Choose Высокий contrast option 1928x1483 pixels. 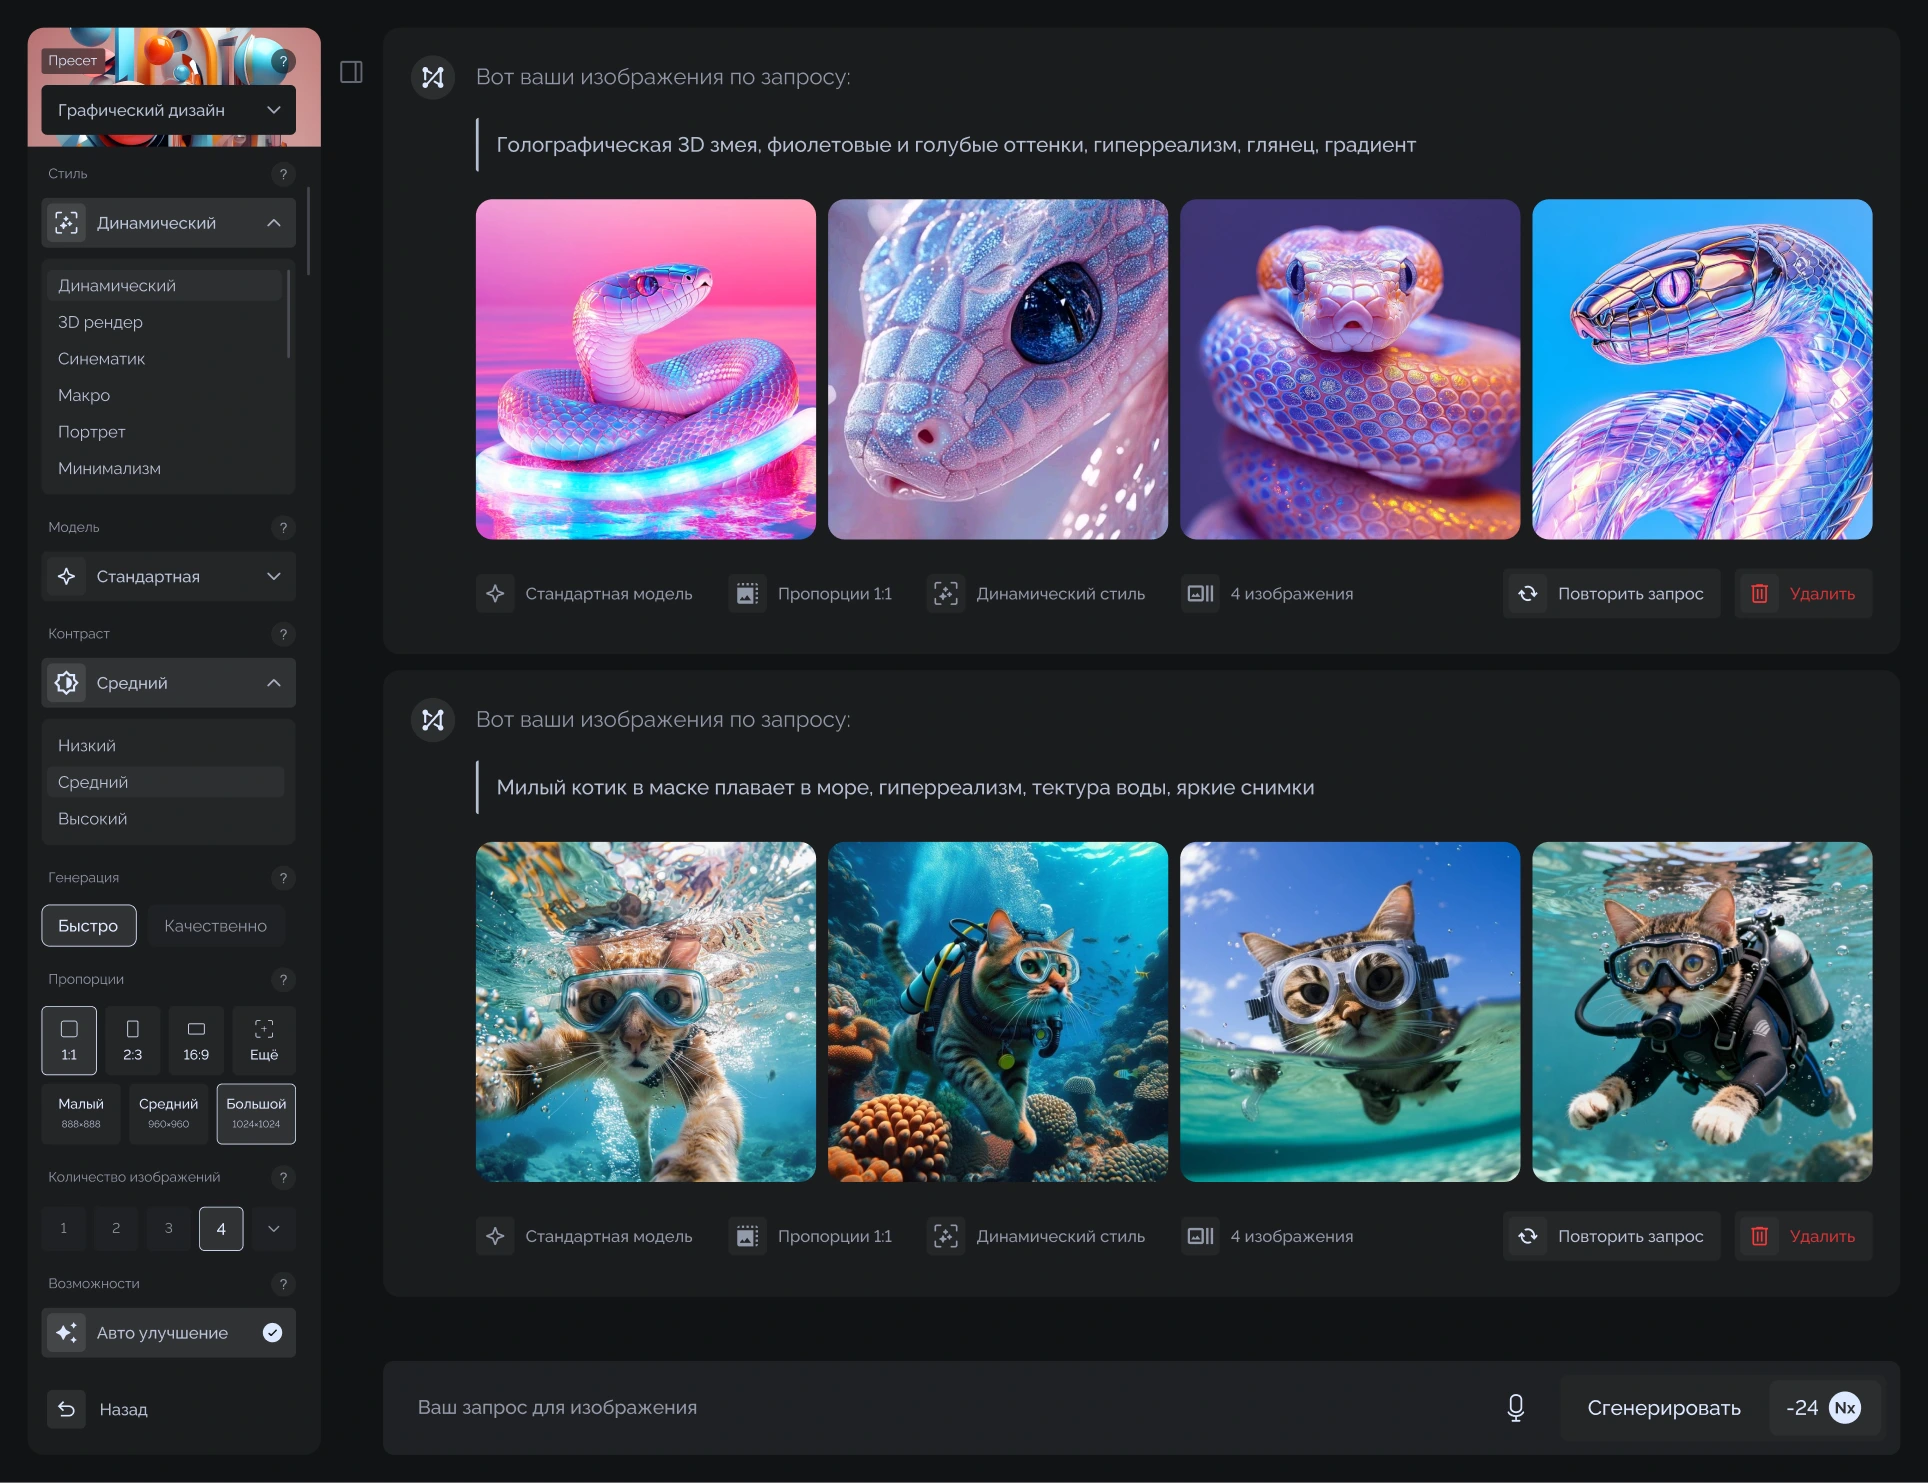point(93,819)
